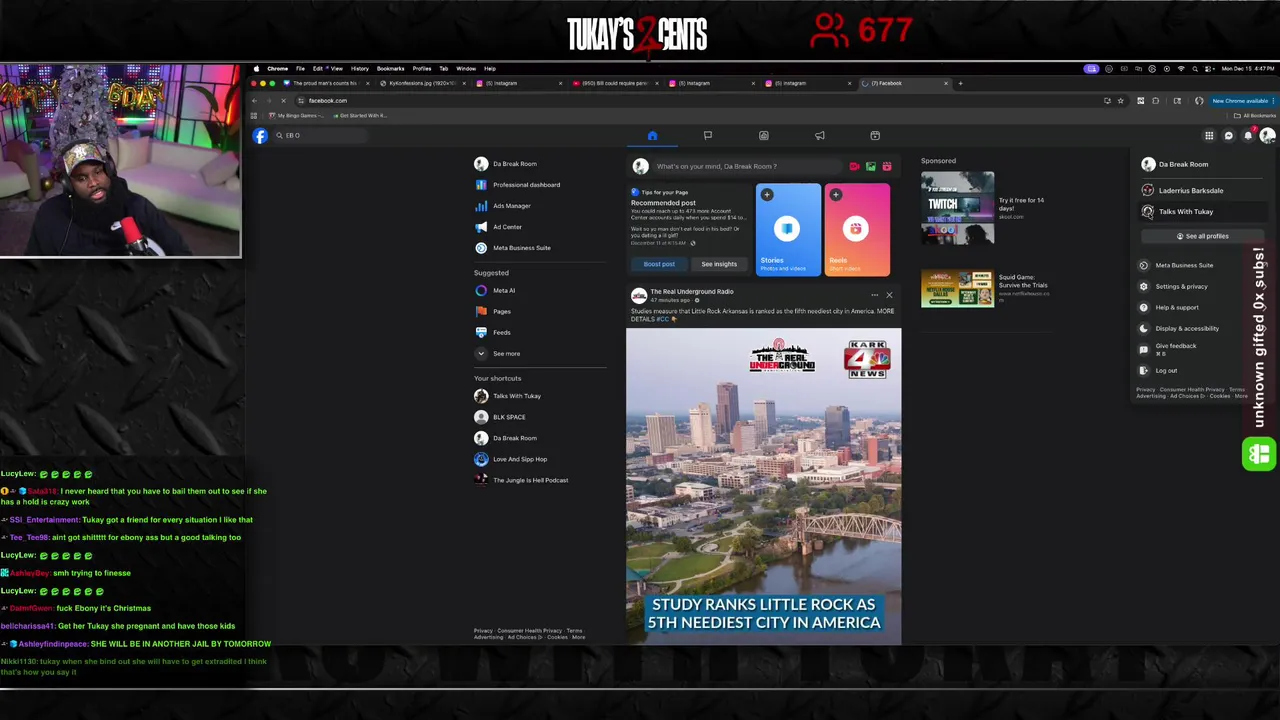Switch to the Bill could require browser tab
The image size is (1280, 720).
615,83
